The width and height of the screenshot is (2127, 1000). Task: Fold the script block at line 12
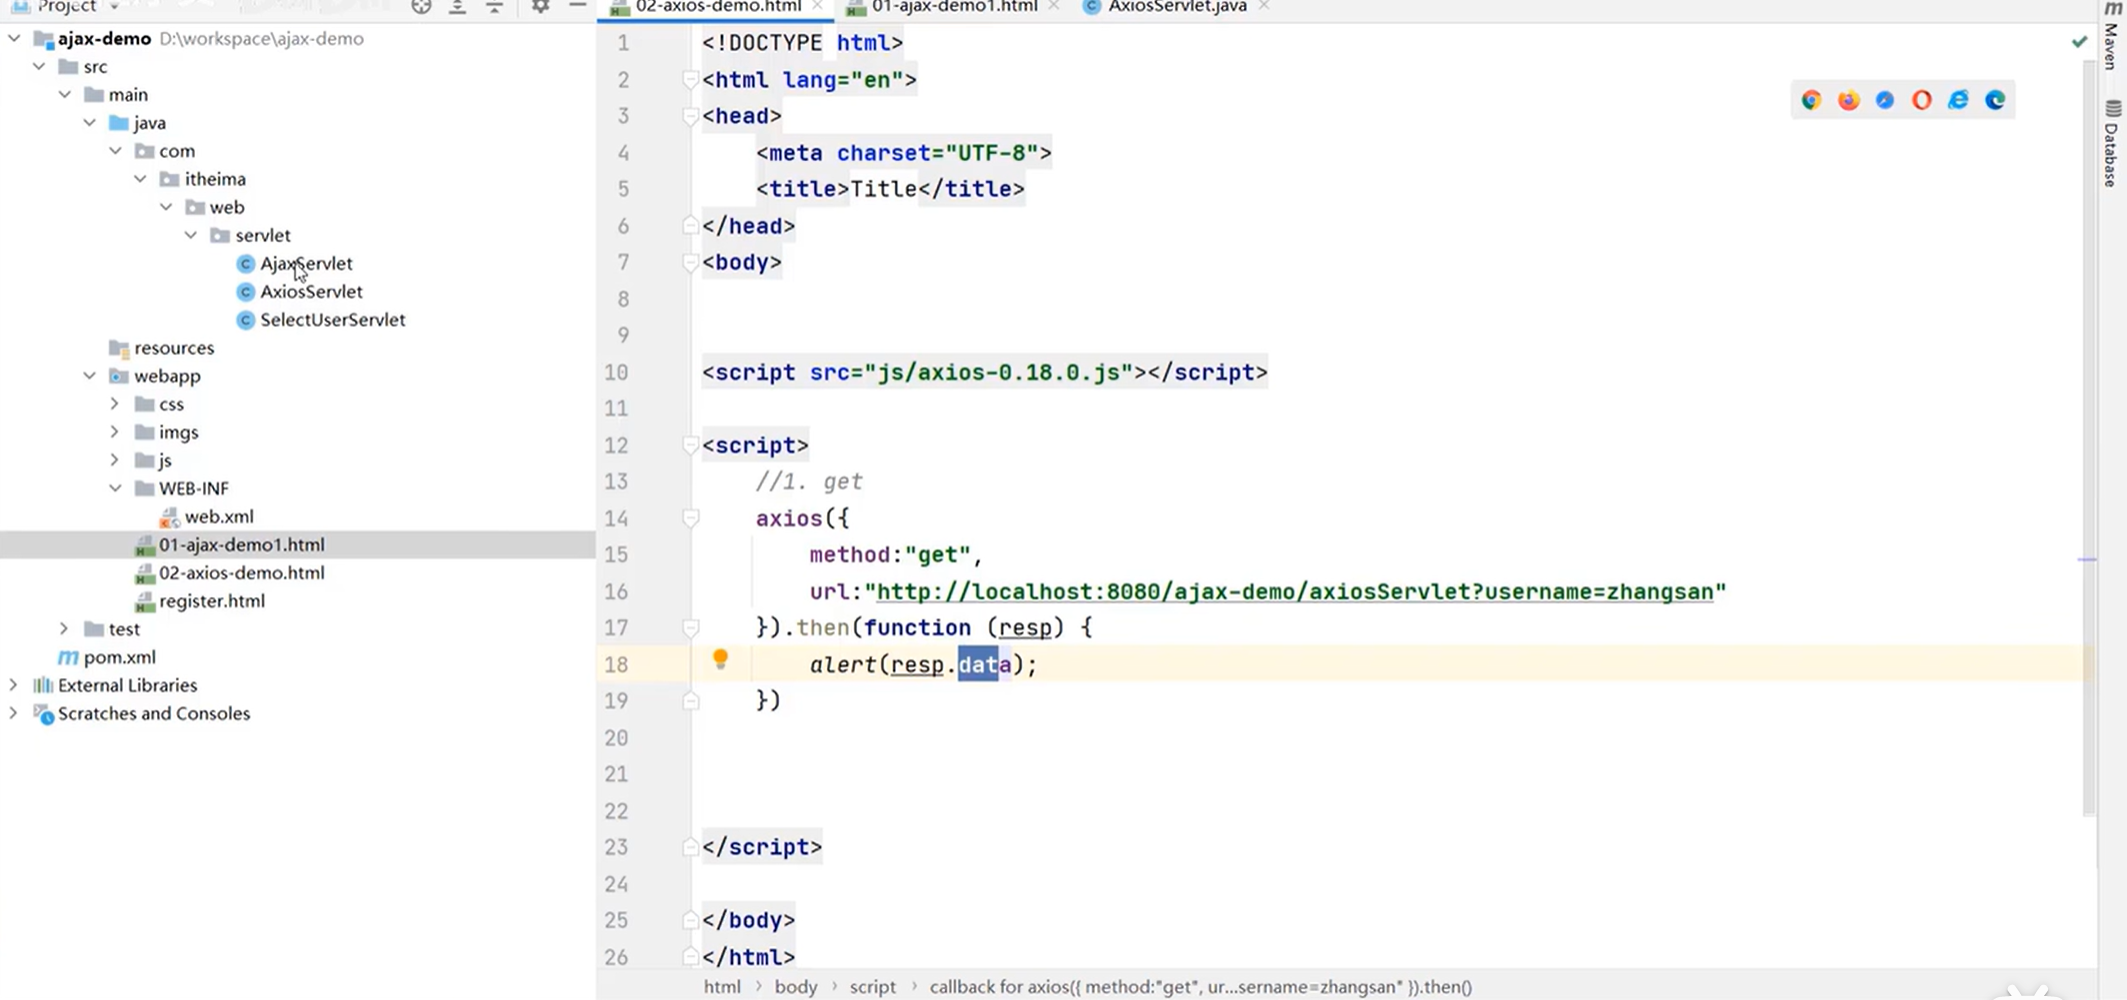690,445
